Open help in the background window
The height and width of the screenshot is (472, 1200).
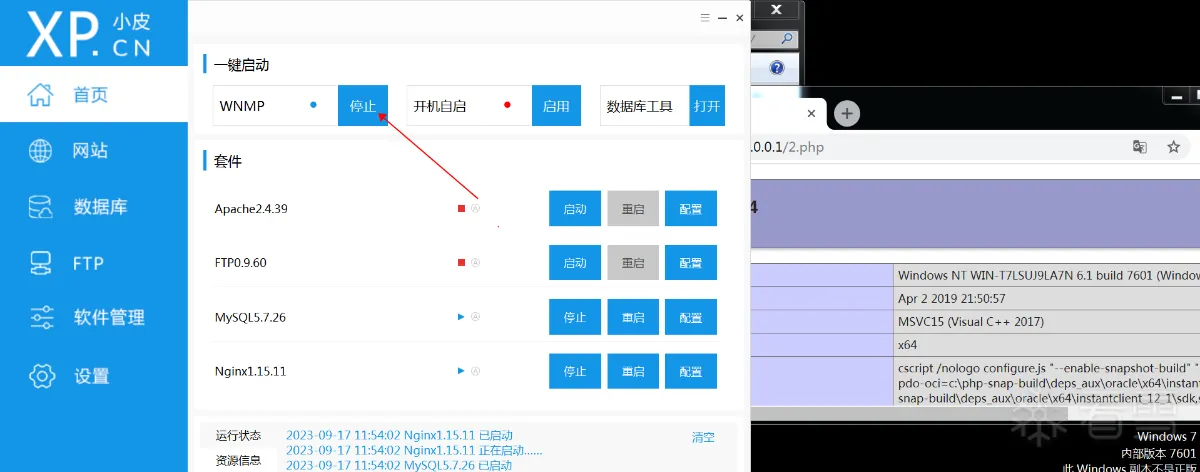coord(776,68)
